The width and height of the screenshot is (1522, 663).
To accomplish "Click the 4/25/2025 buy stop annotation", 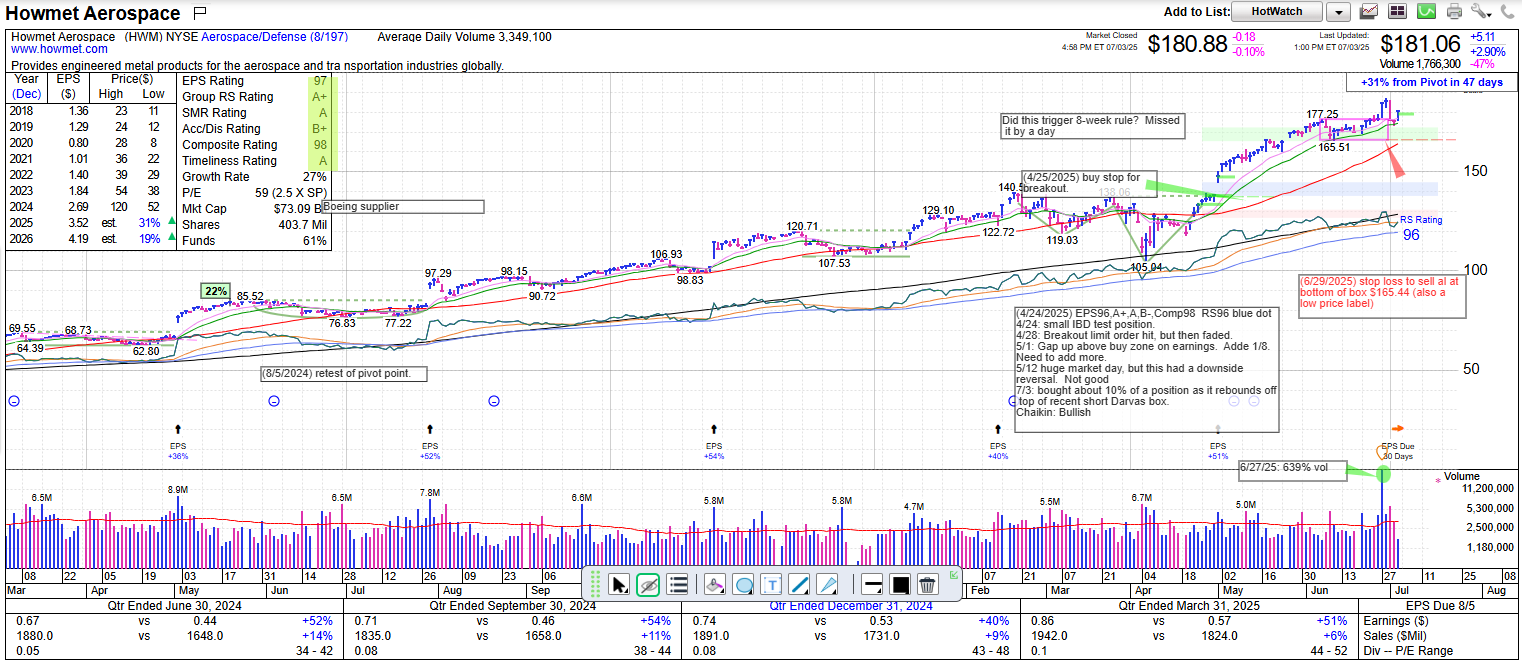I will (1089, 182).
